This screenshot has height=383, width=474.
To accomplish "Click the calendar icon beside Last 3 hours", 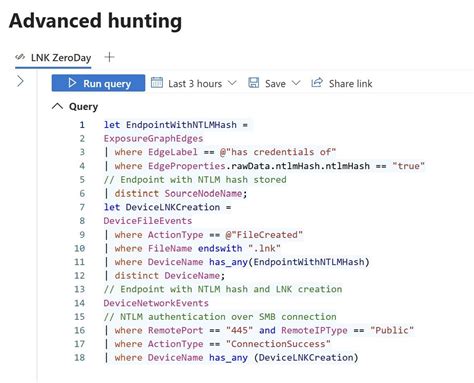I will 157,82.
